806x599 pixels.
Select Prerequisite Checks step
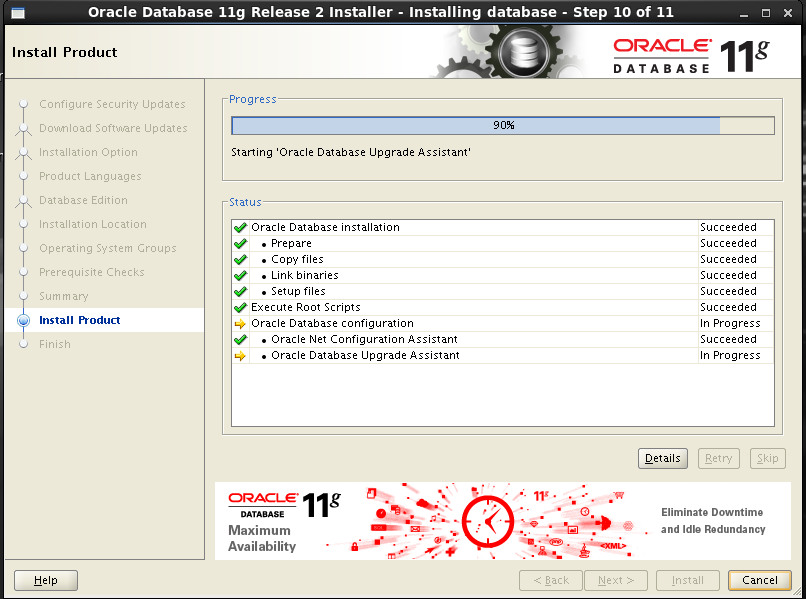click(x=91, y=272)
